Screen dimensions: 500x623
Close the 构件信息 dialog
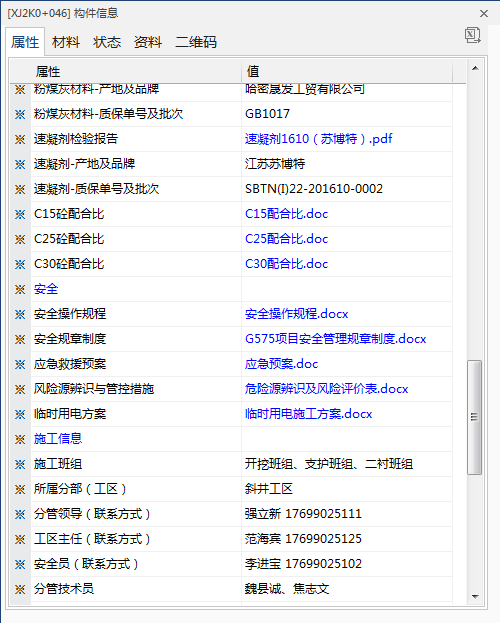click(x=484, y=14)
